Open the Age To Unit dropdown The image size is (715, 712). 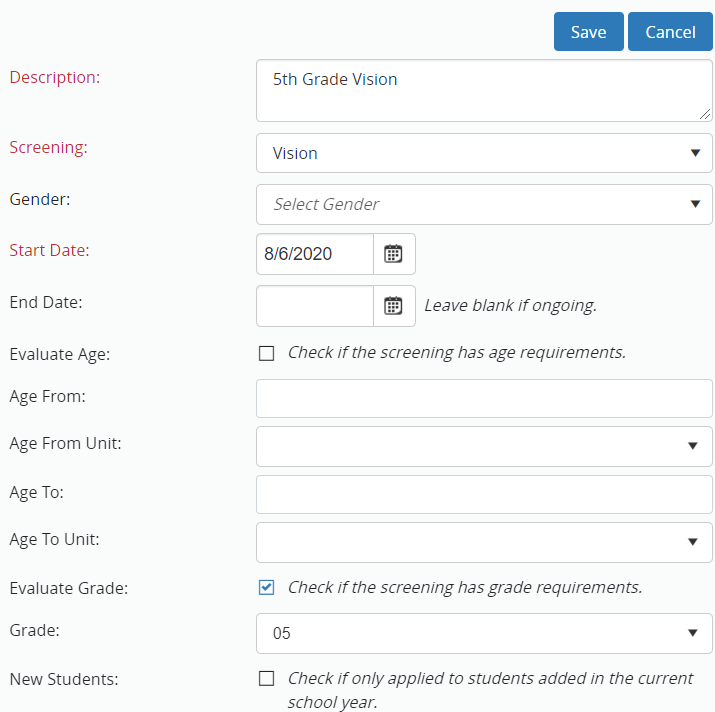click(x=484, y=541)
